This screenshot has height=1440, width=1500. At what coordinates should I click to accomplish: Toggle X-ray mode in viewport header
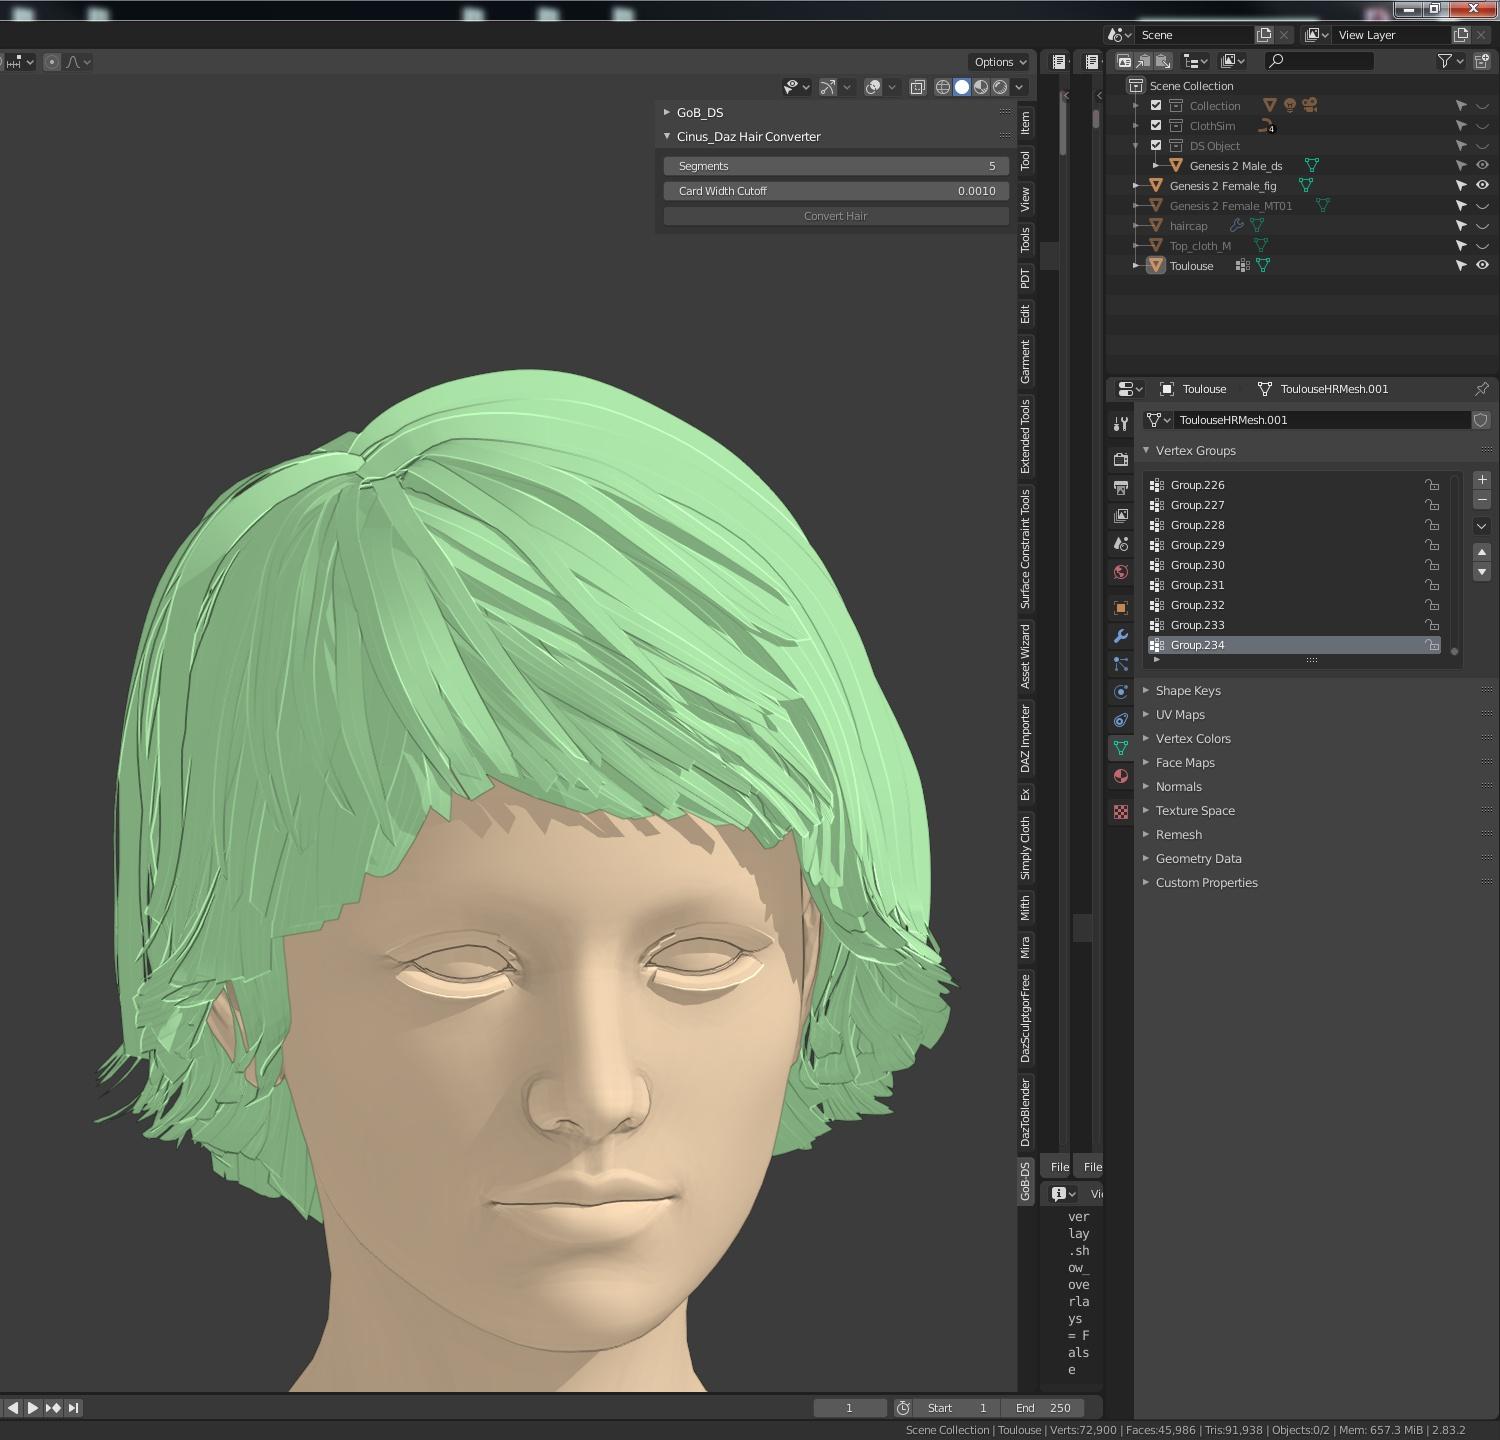(917, 87)
